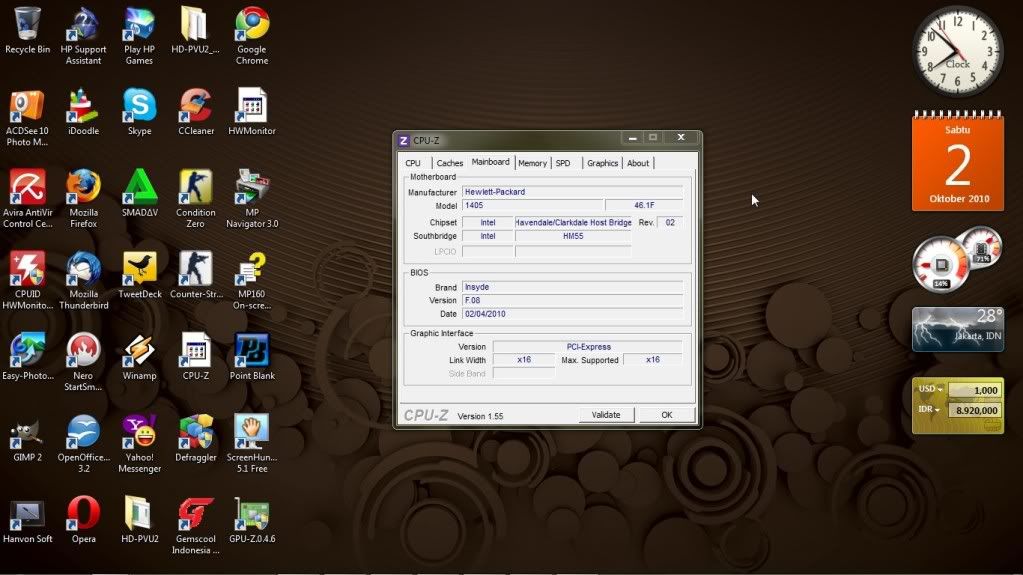Open the SPD tab

click(563, 163)
